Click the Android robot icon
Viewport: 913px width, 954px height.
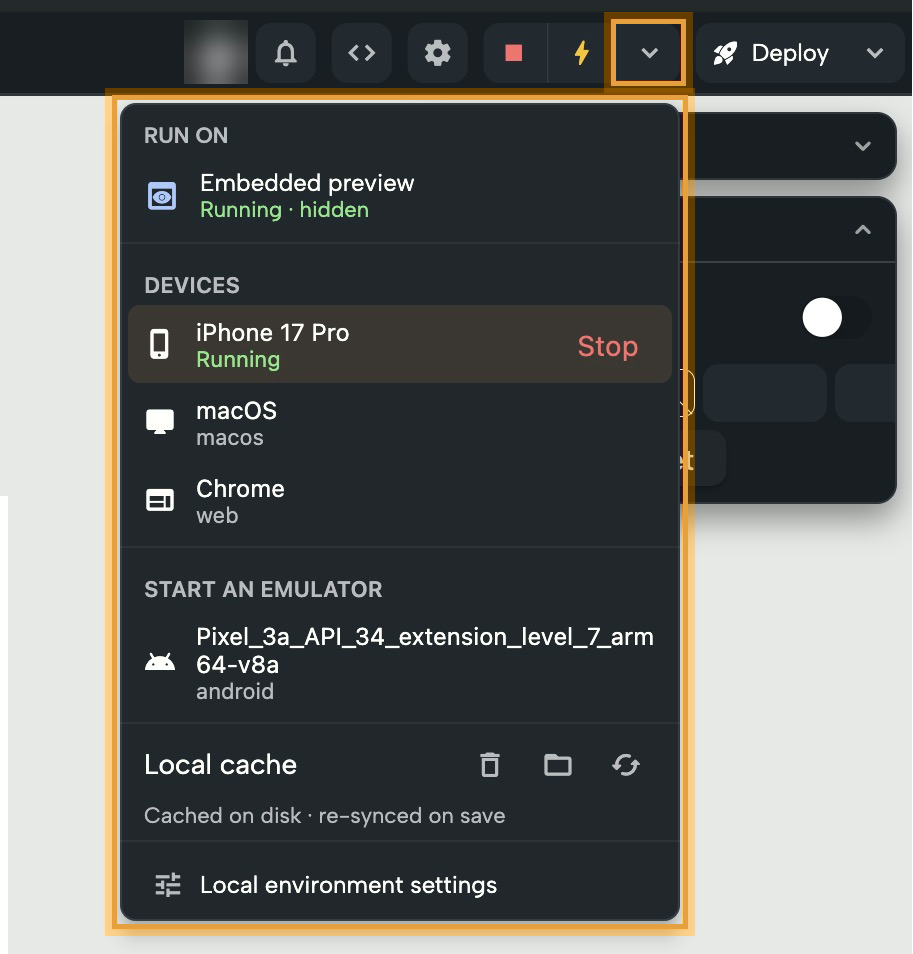[x=160, y=661]
